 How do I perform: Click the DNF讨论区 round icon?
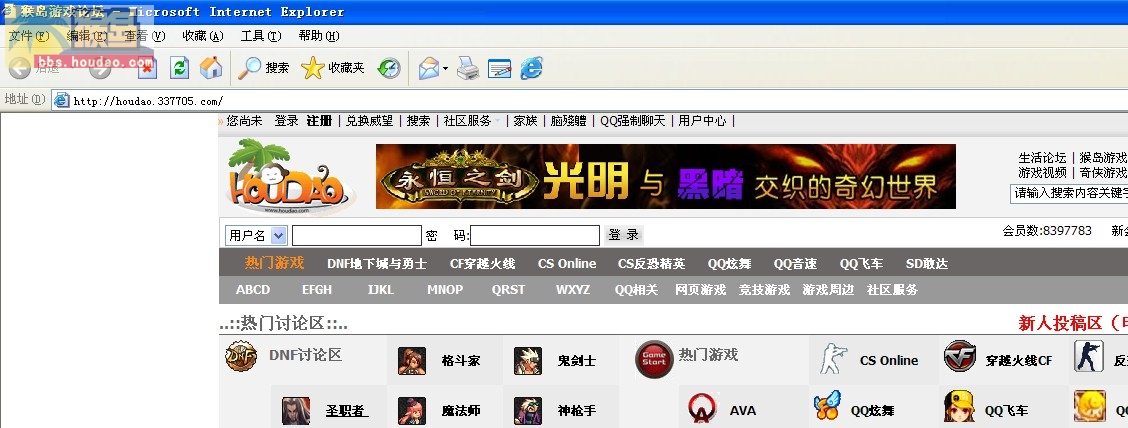pos(241,356)
